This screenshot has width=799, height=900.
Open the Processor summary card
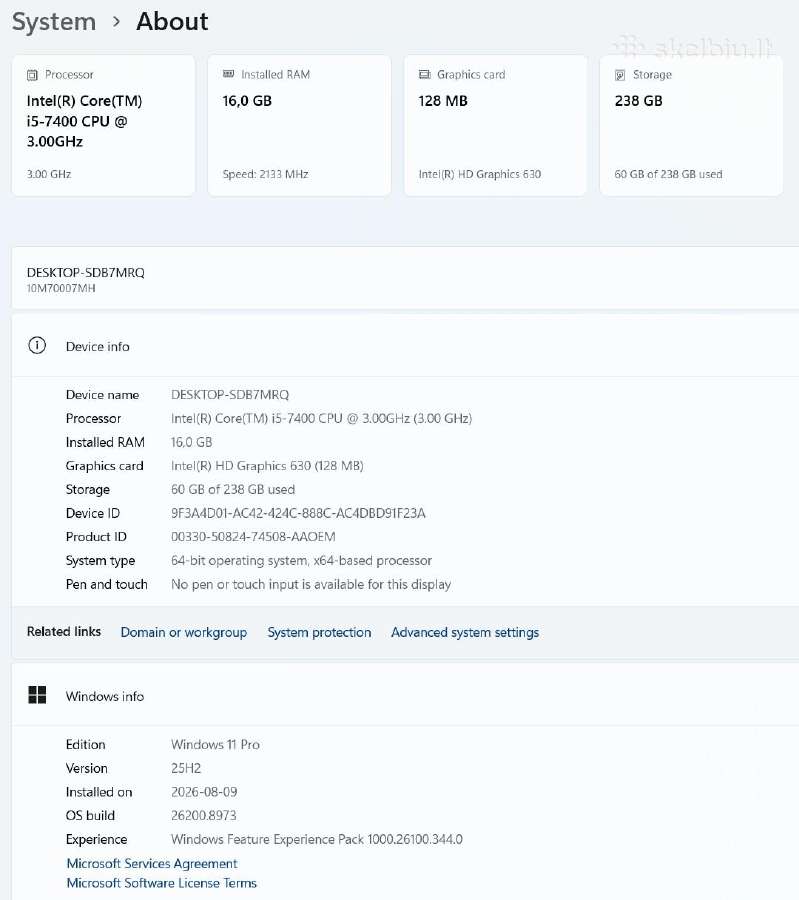pos(103,126)
